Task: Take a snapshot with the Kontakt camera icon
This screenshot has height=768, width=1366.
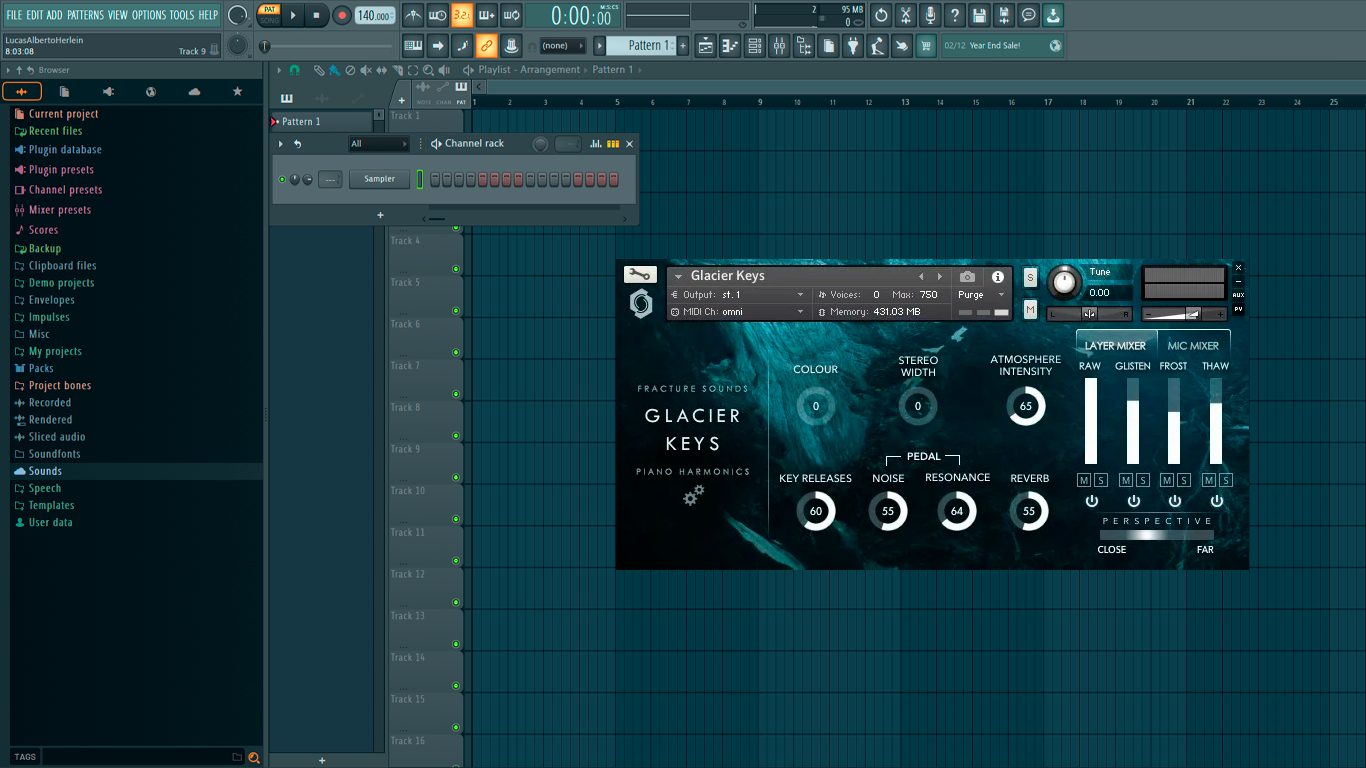Action: coord(967,277)
